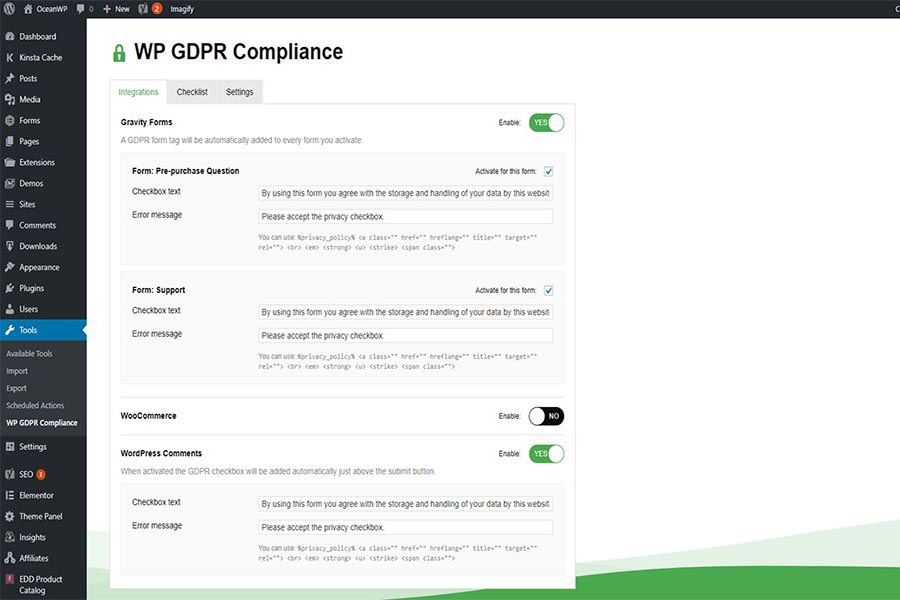Open the Yoast icon in admin bar
900x600 pixels.
click(x=143, y=9)
